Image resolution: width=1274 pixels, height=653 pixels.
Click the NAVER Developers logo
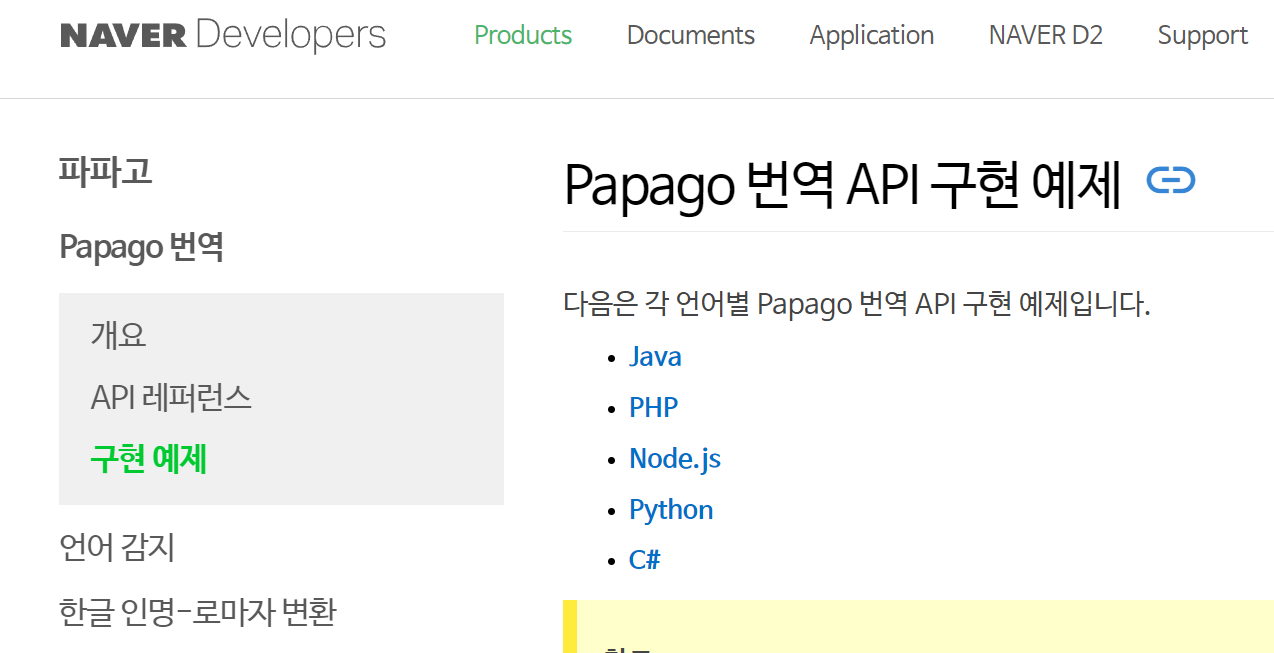[x=223, y=35]
